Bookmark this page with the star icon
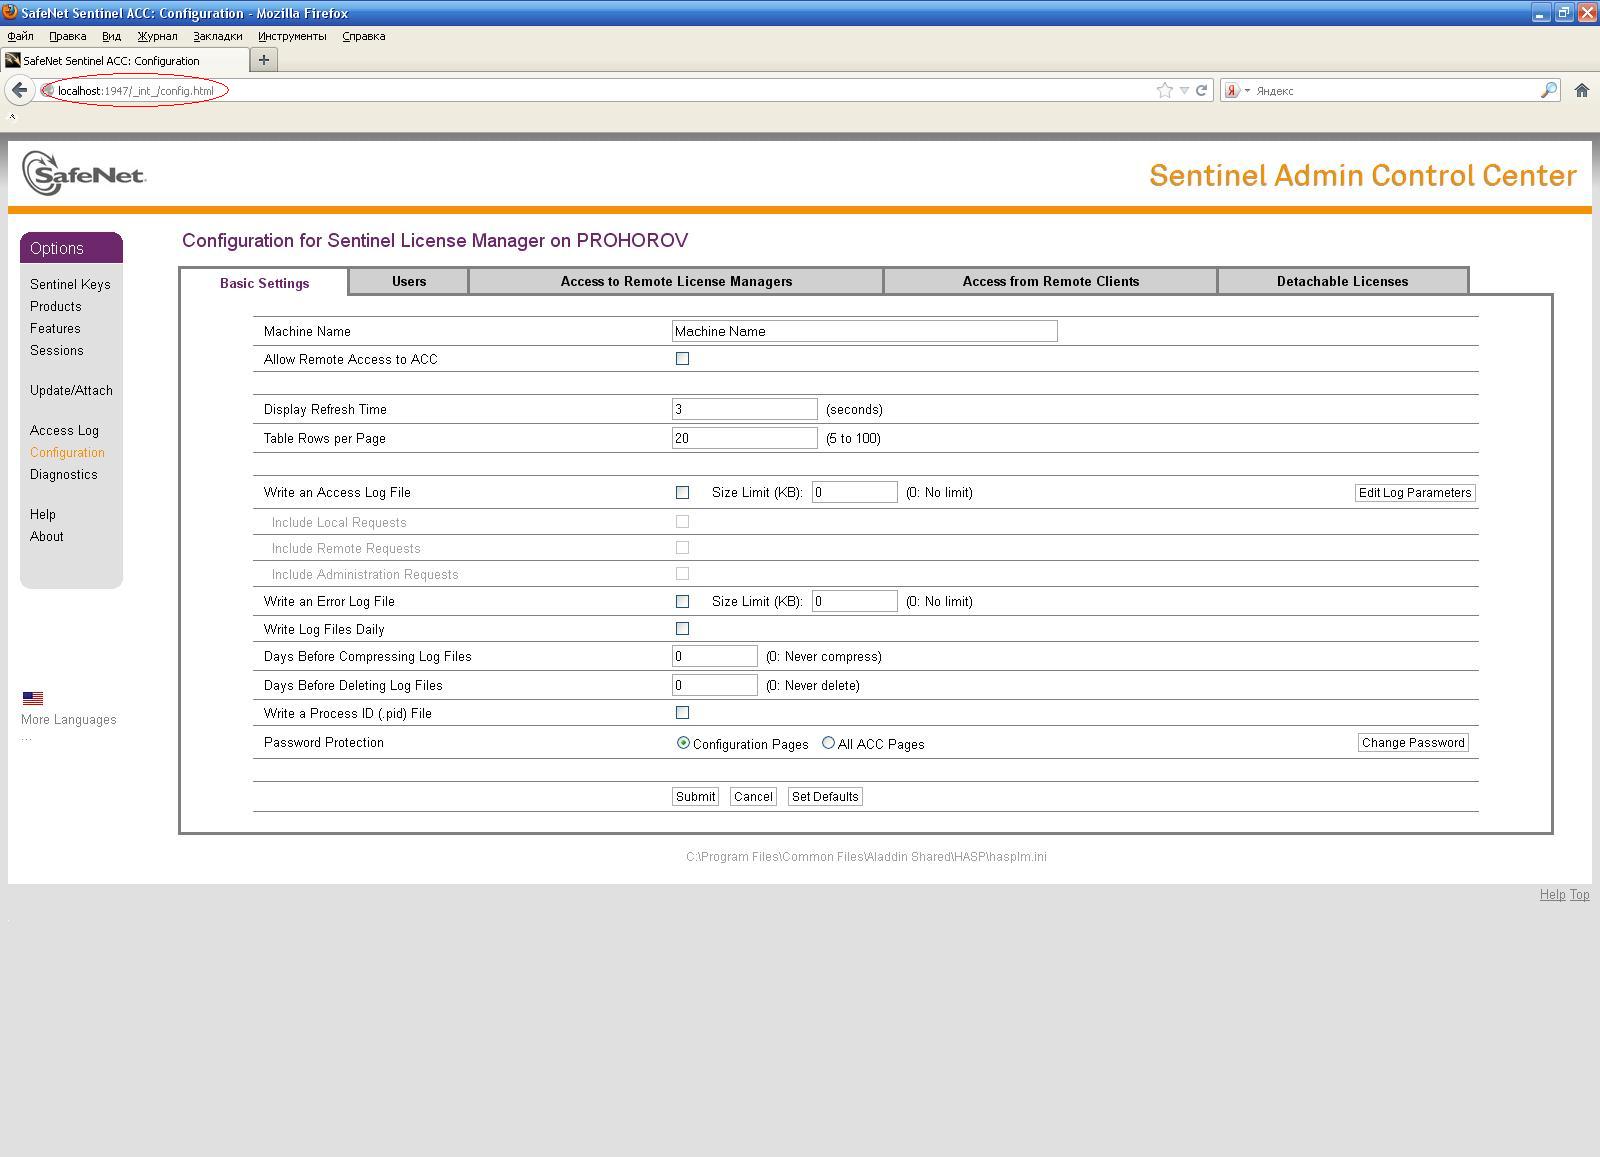The height and width of the screenshot is (1157, 1600). click(1164, 90)
